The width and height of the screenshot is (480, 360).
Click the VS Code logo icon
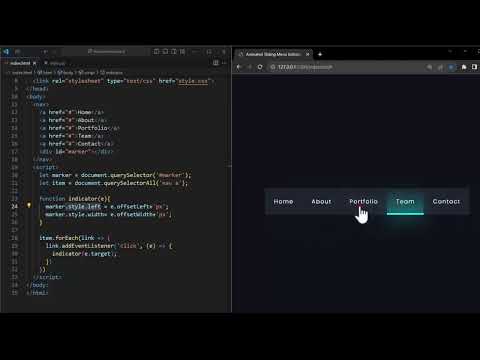[x=6, y=52]
